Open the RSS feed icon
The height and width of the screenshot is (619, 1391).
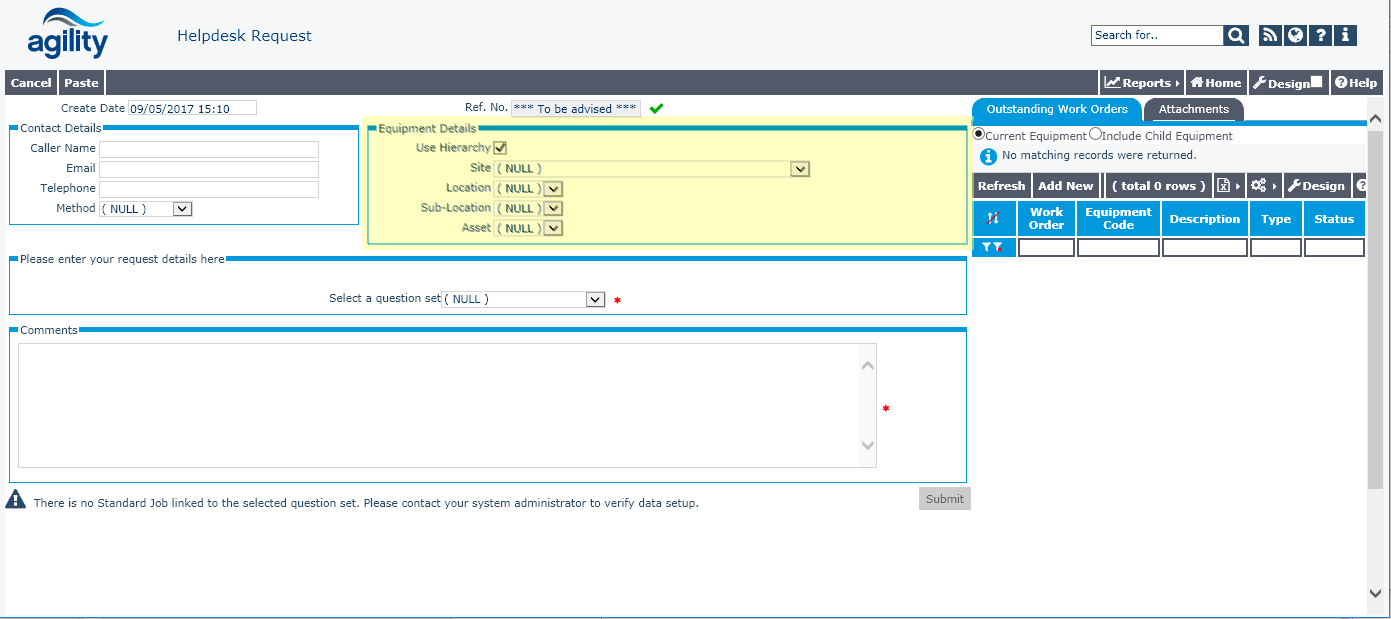[x=1270, y=36]
